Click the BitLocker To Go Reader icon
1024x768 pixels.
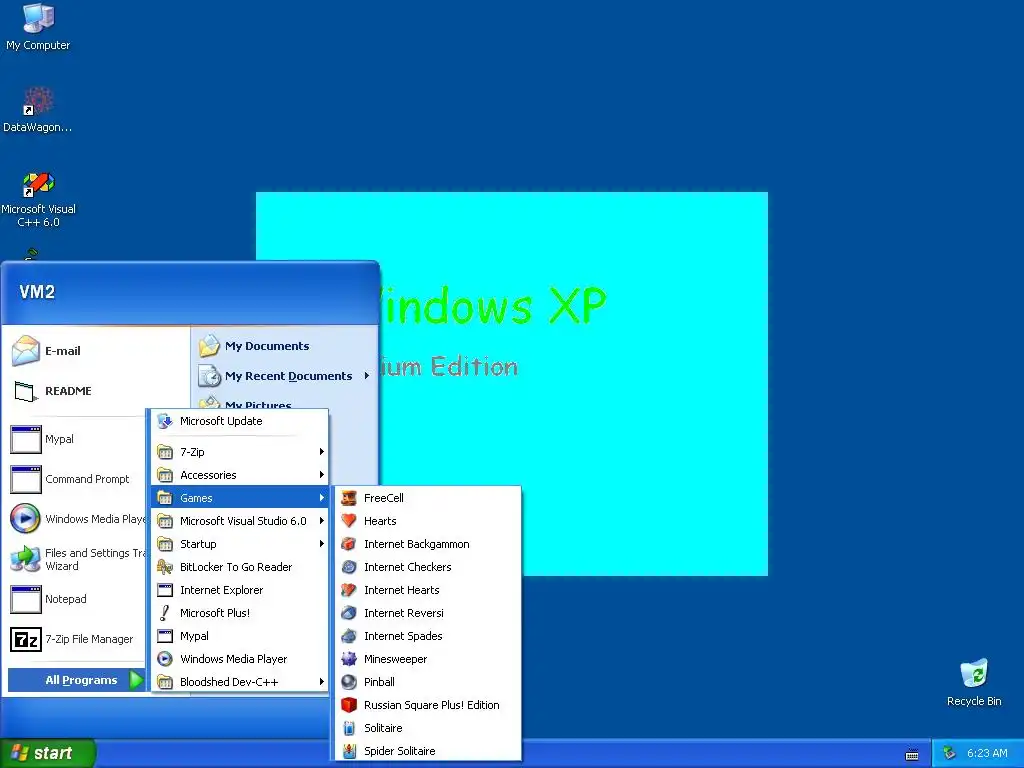coord(165,567)
